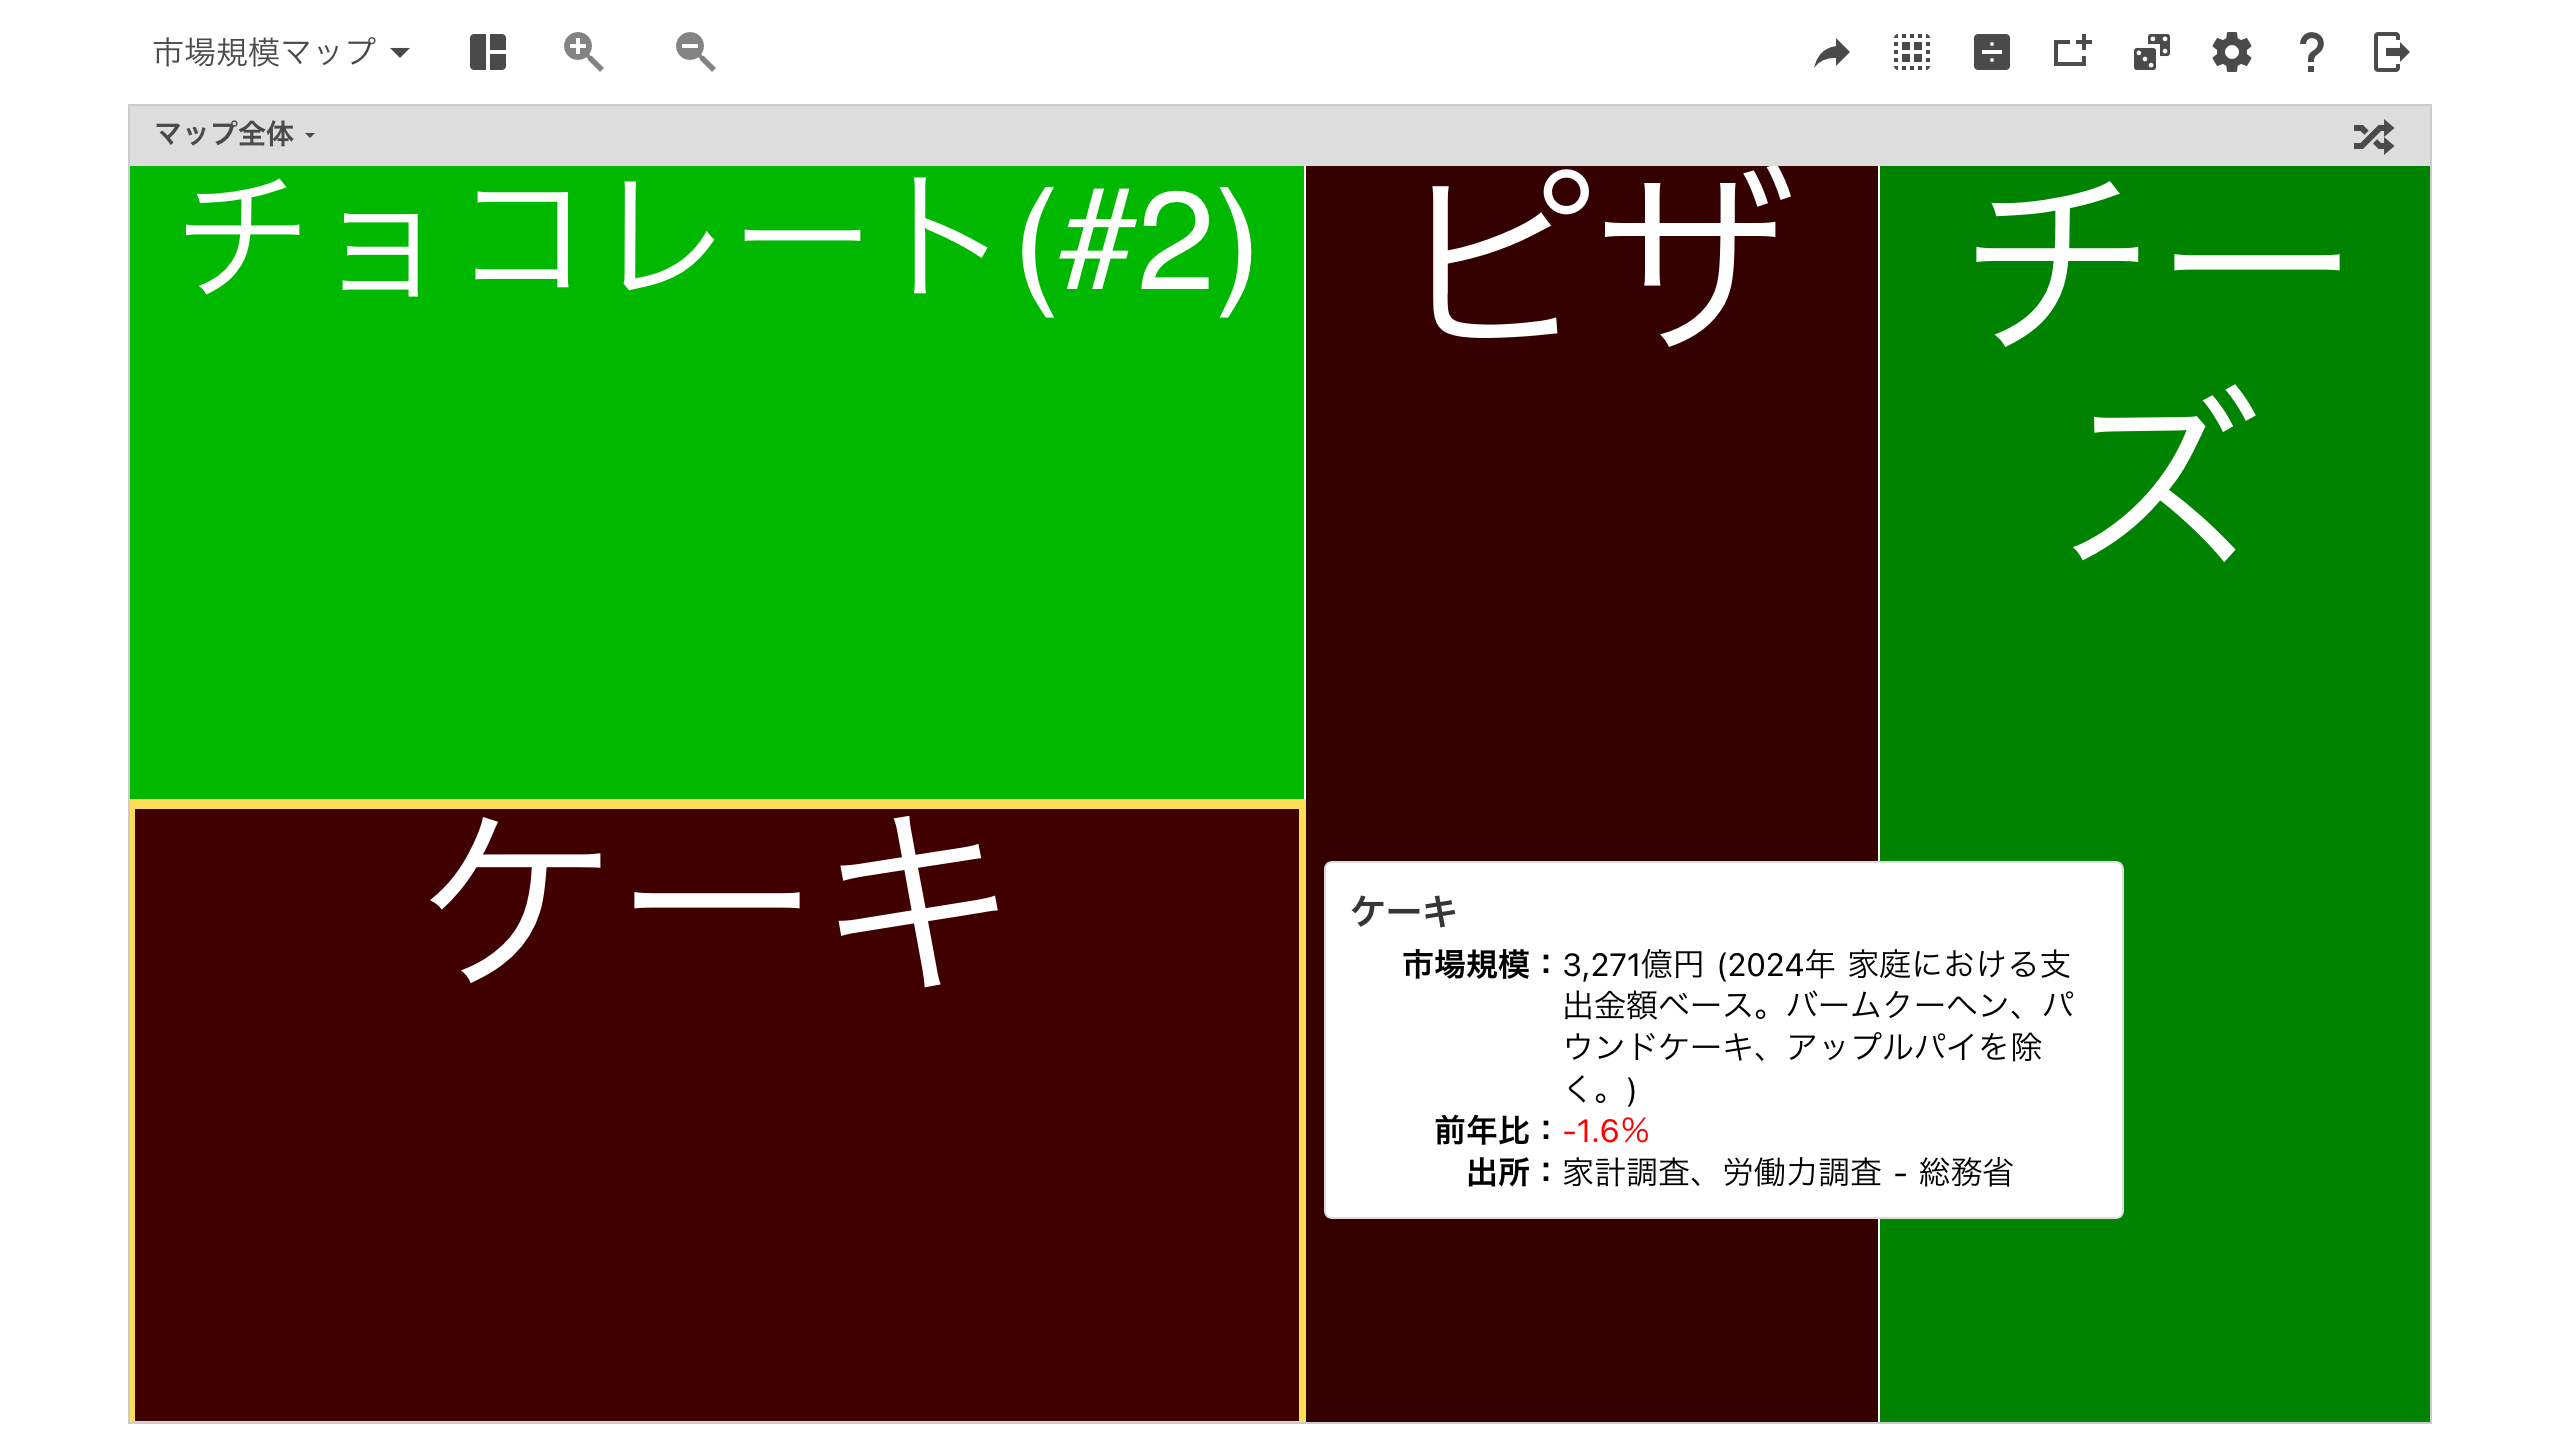Click the treemap layout icon
The width and height of the screenshot is (2560, 1440).
click(x=488, y=52)
